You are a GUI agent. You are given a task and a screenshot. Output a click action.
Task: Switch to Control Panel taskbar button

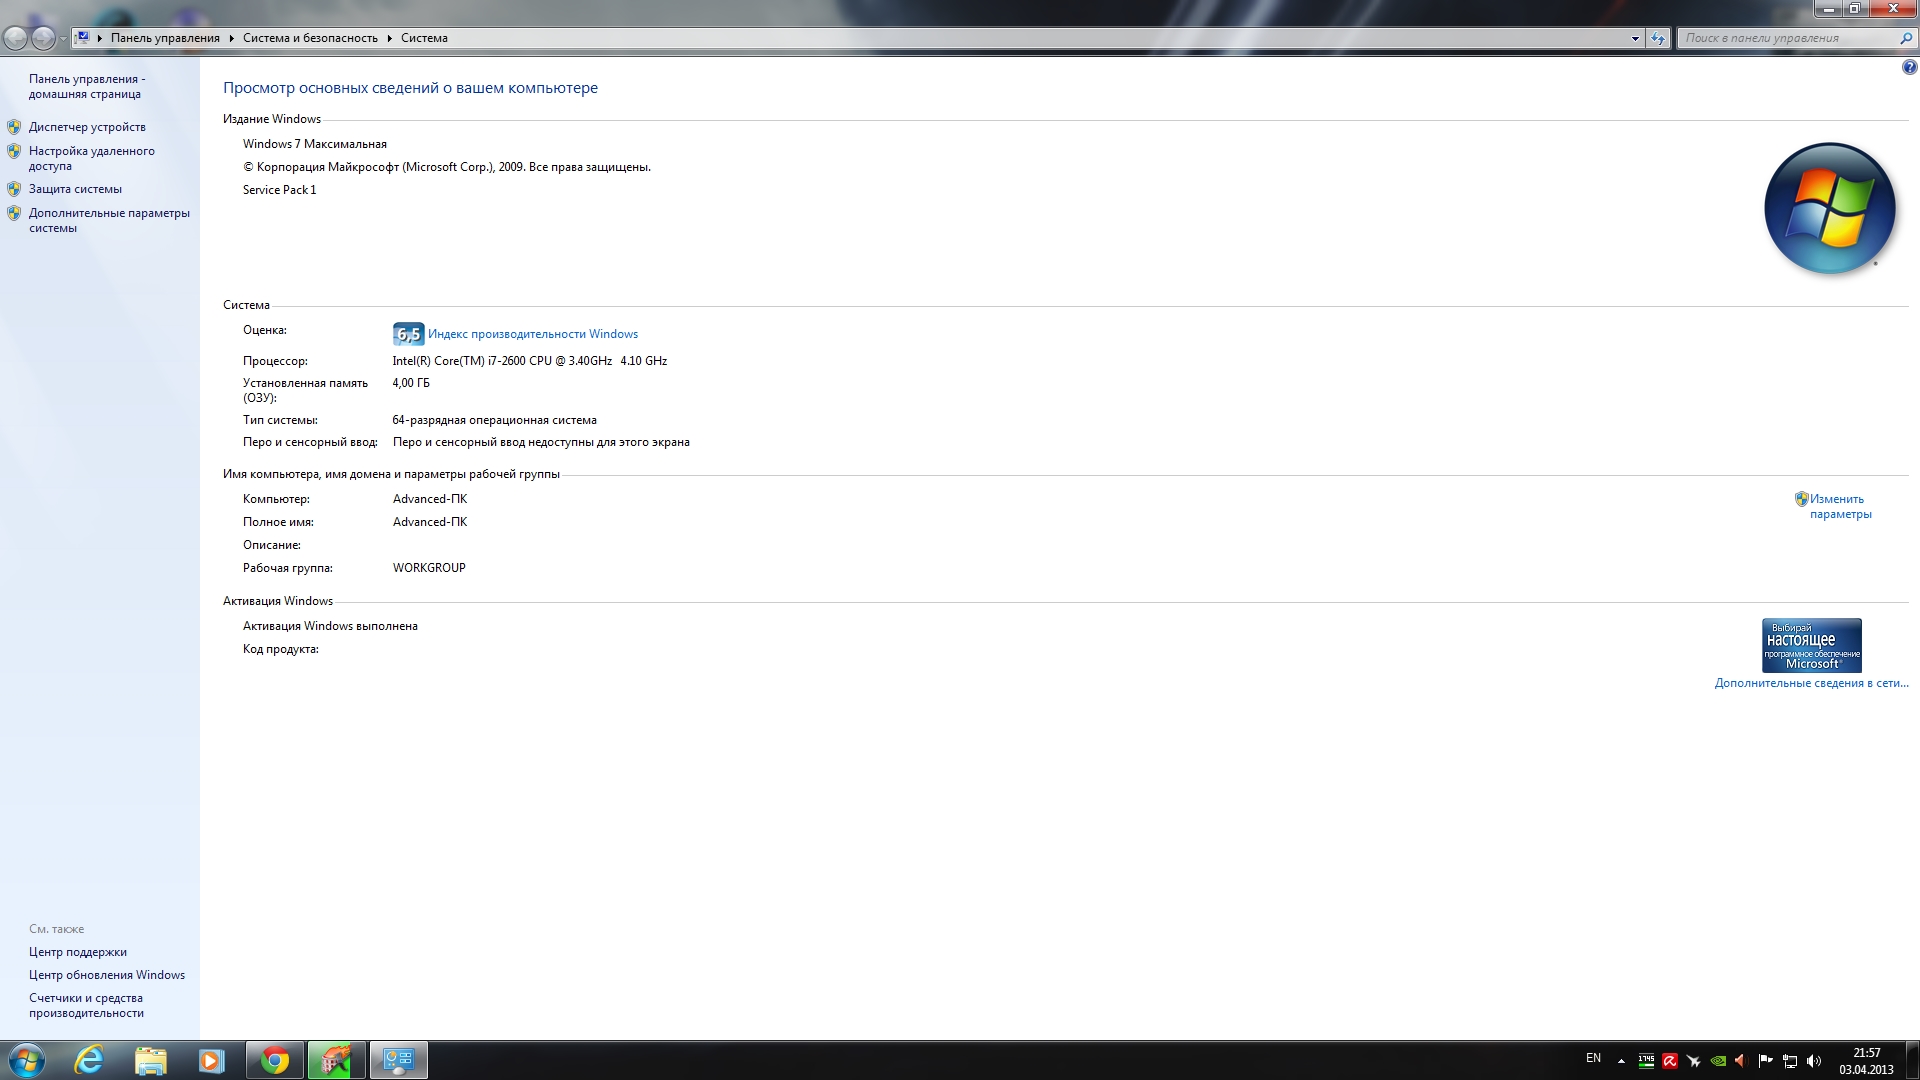[x=398, y=1060]
